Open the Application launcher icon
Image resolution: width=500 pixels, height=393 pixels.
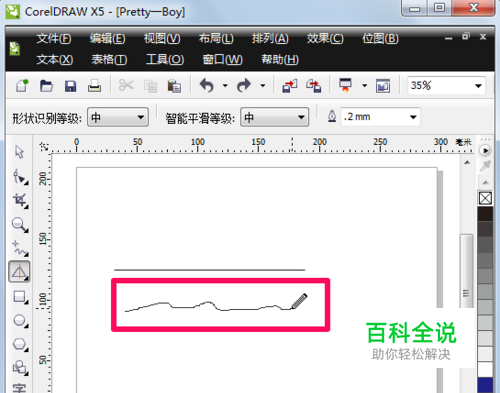coord(345,85)
